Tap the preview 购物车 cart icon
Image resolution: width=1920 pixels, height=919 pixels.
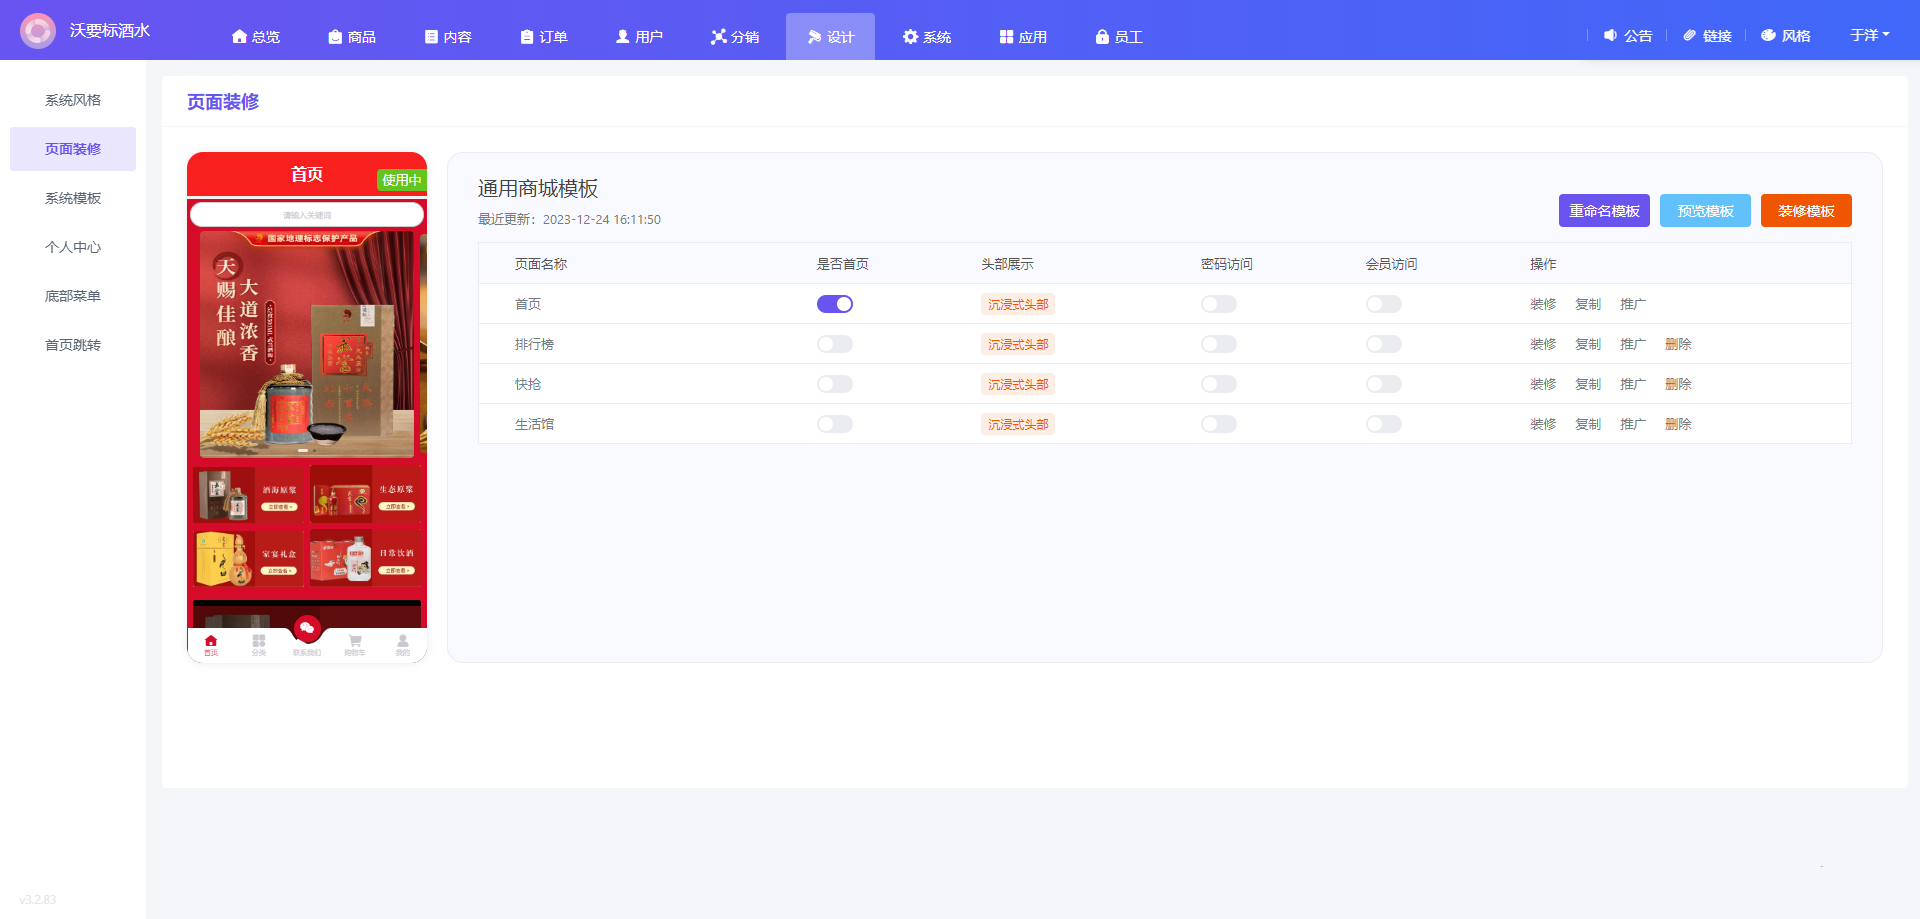tap(355, 641)
